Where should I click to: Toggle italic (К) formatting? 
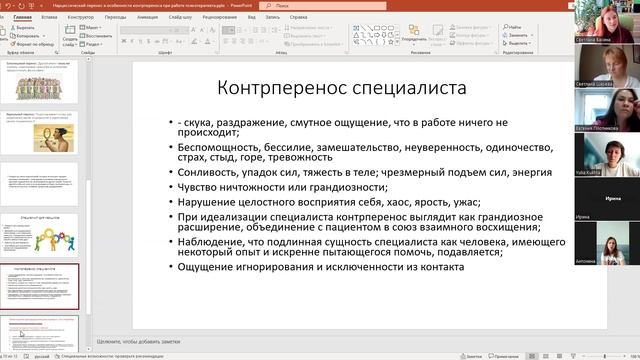pos(132,41)
